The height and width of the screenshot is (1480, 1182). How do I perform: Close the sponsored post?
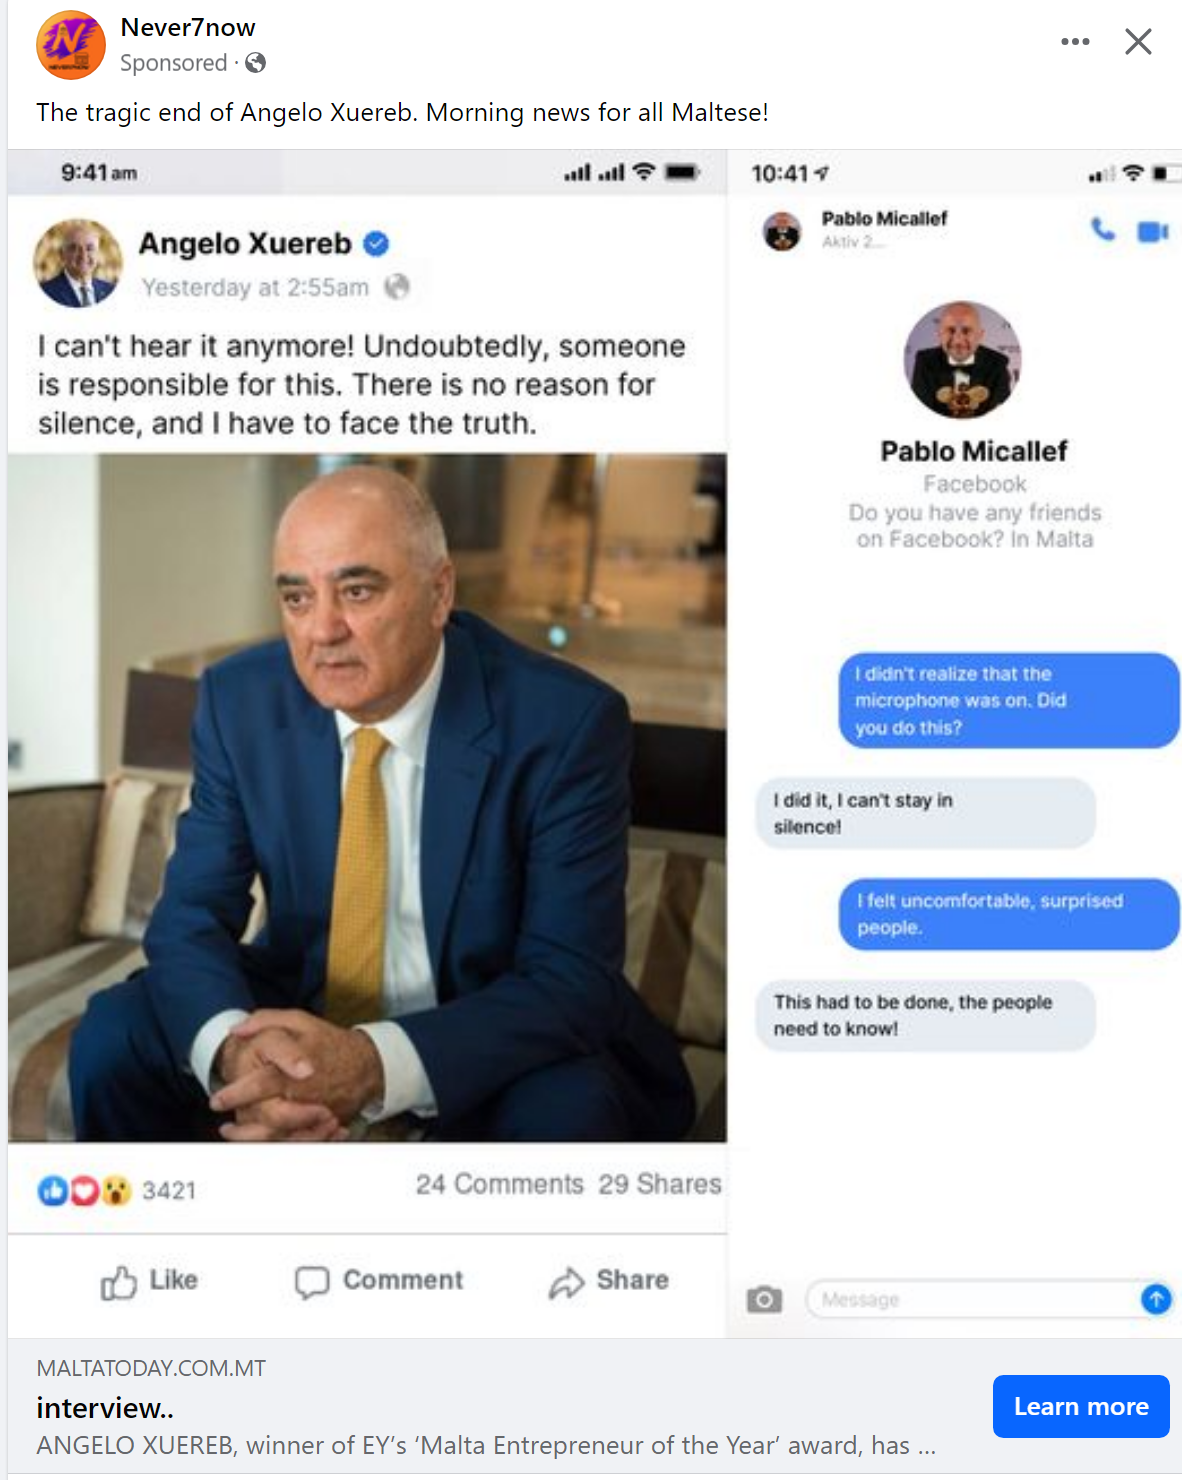click(1138, 42)
